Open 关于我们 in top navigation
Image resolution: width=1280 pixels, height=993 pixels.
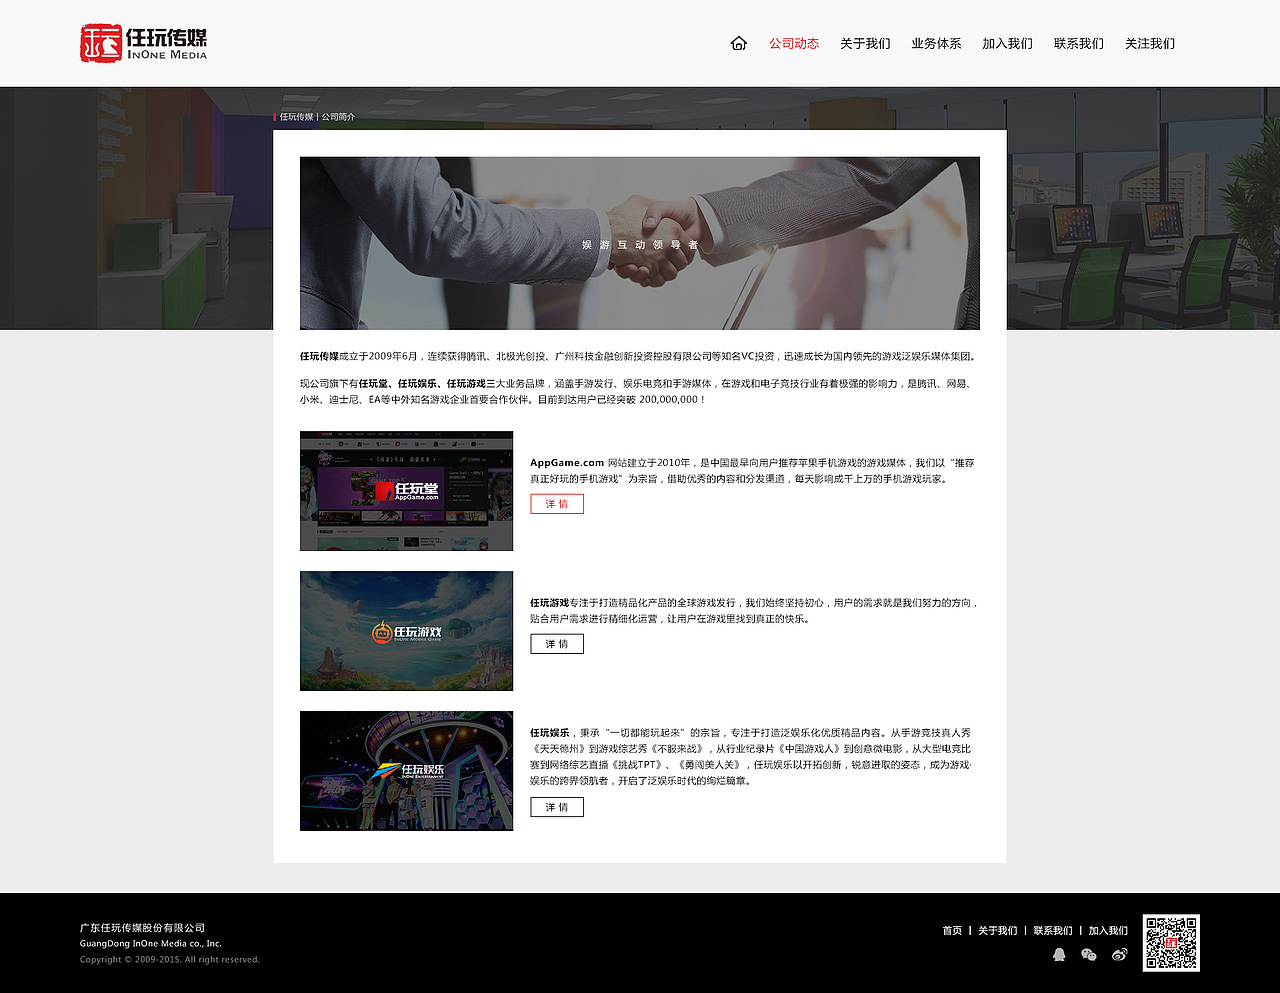865,43
